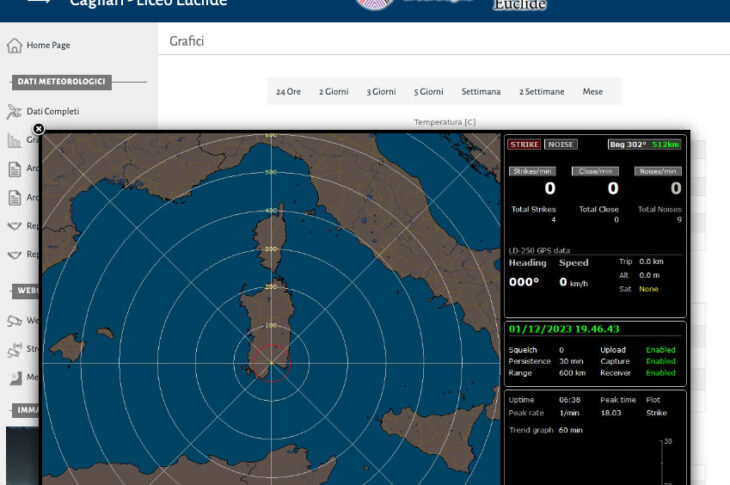Click the Upload Enabled status
The width and height of the screenshot is (730, 485).
[x=661, y=350]
